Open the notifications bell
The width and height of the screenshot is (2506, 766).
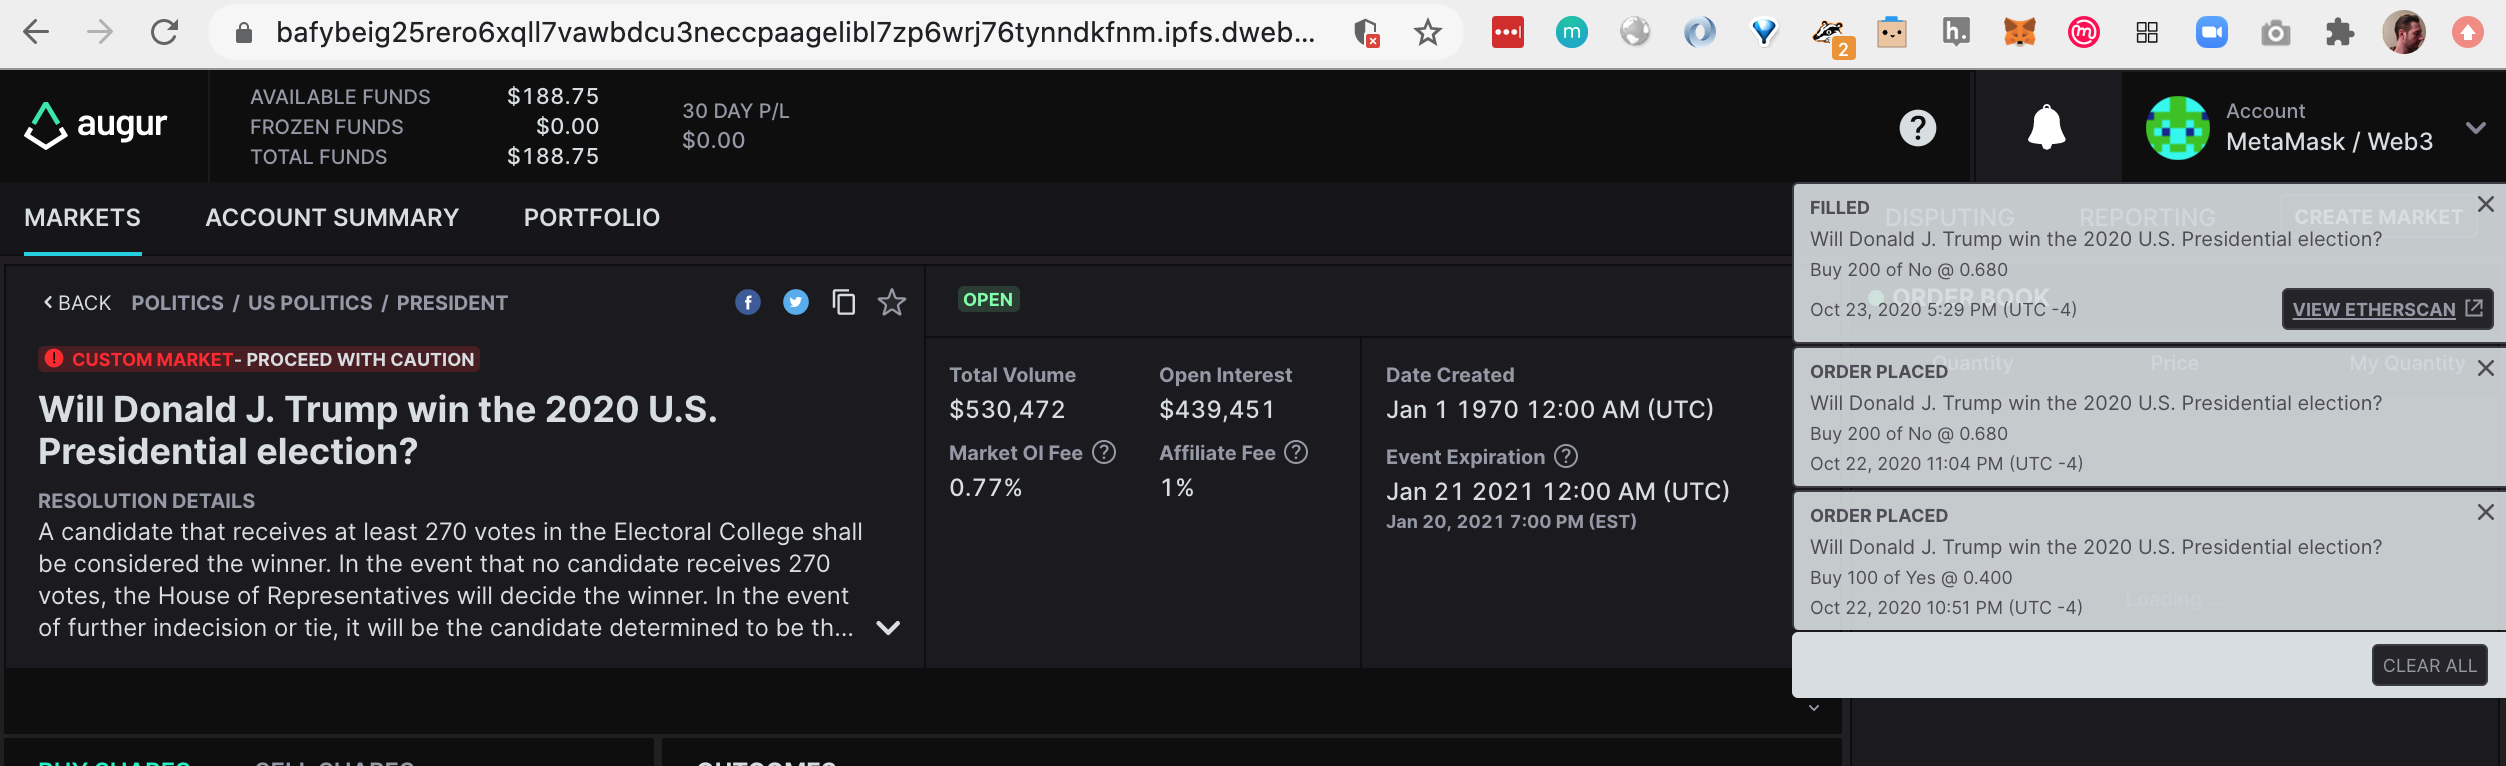2047,127
